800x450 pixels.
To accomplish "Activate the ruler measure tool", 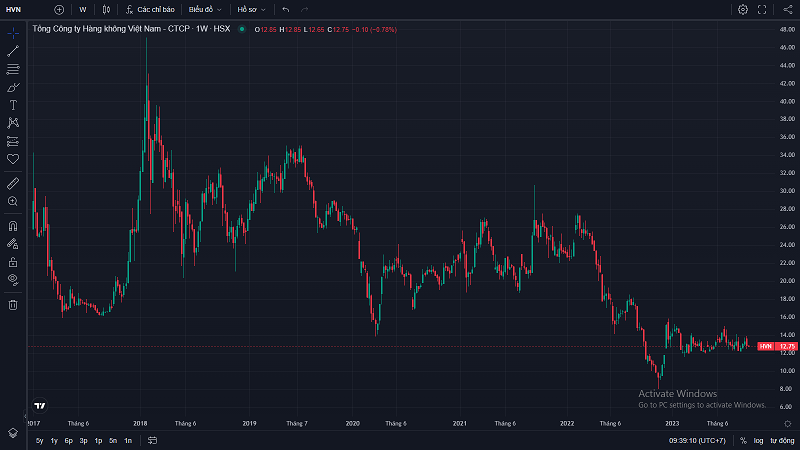I will click(x=13, y=183).
